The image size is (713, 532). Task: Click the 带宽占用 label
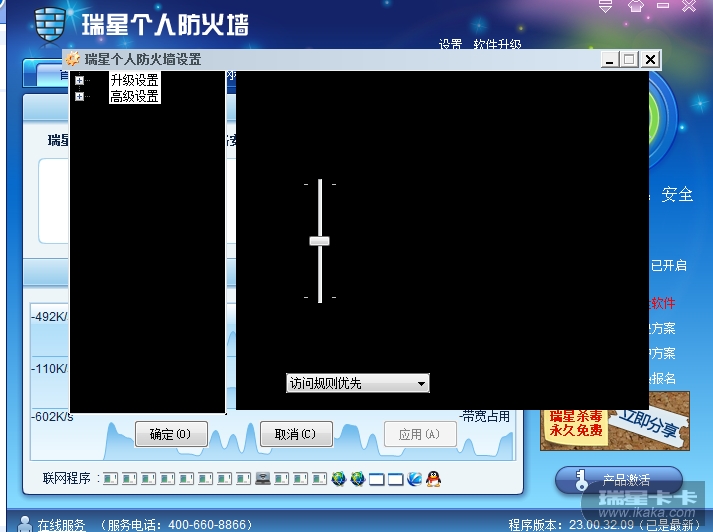click(485, 416)
